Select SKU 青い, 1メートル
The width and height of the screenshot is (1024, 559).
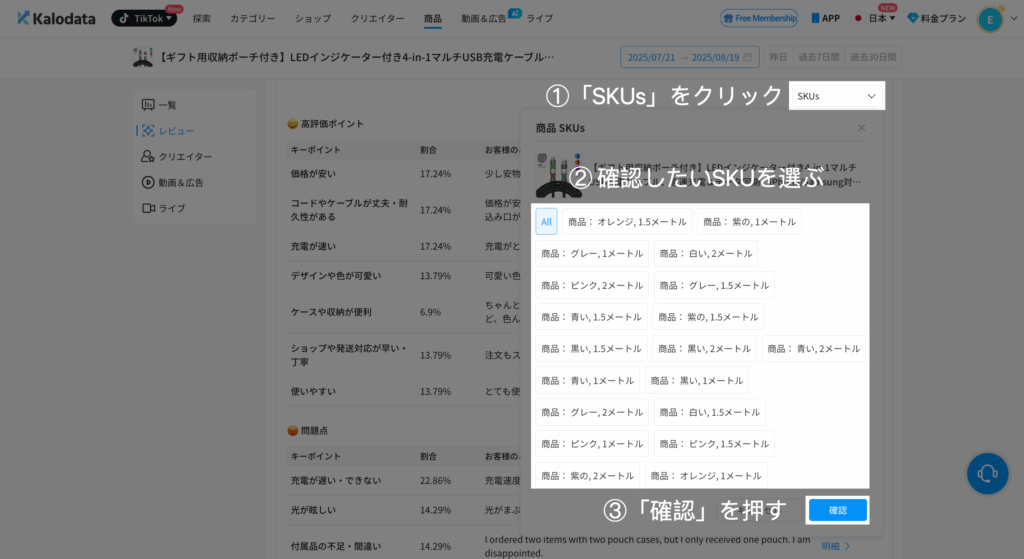(x=587, y=380)
